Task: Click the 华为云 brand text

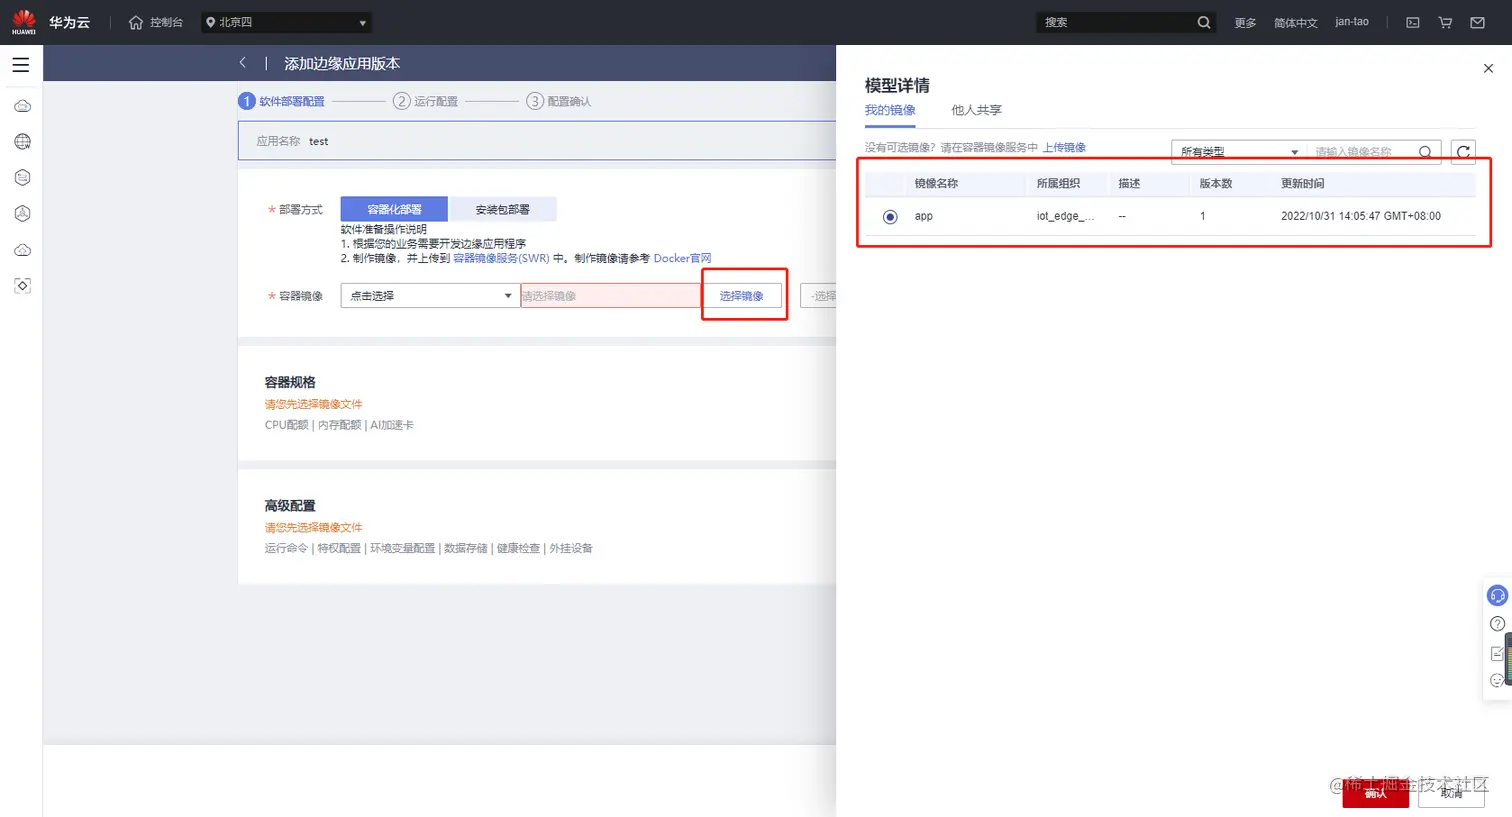Action: pos(69,22)
